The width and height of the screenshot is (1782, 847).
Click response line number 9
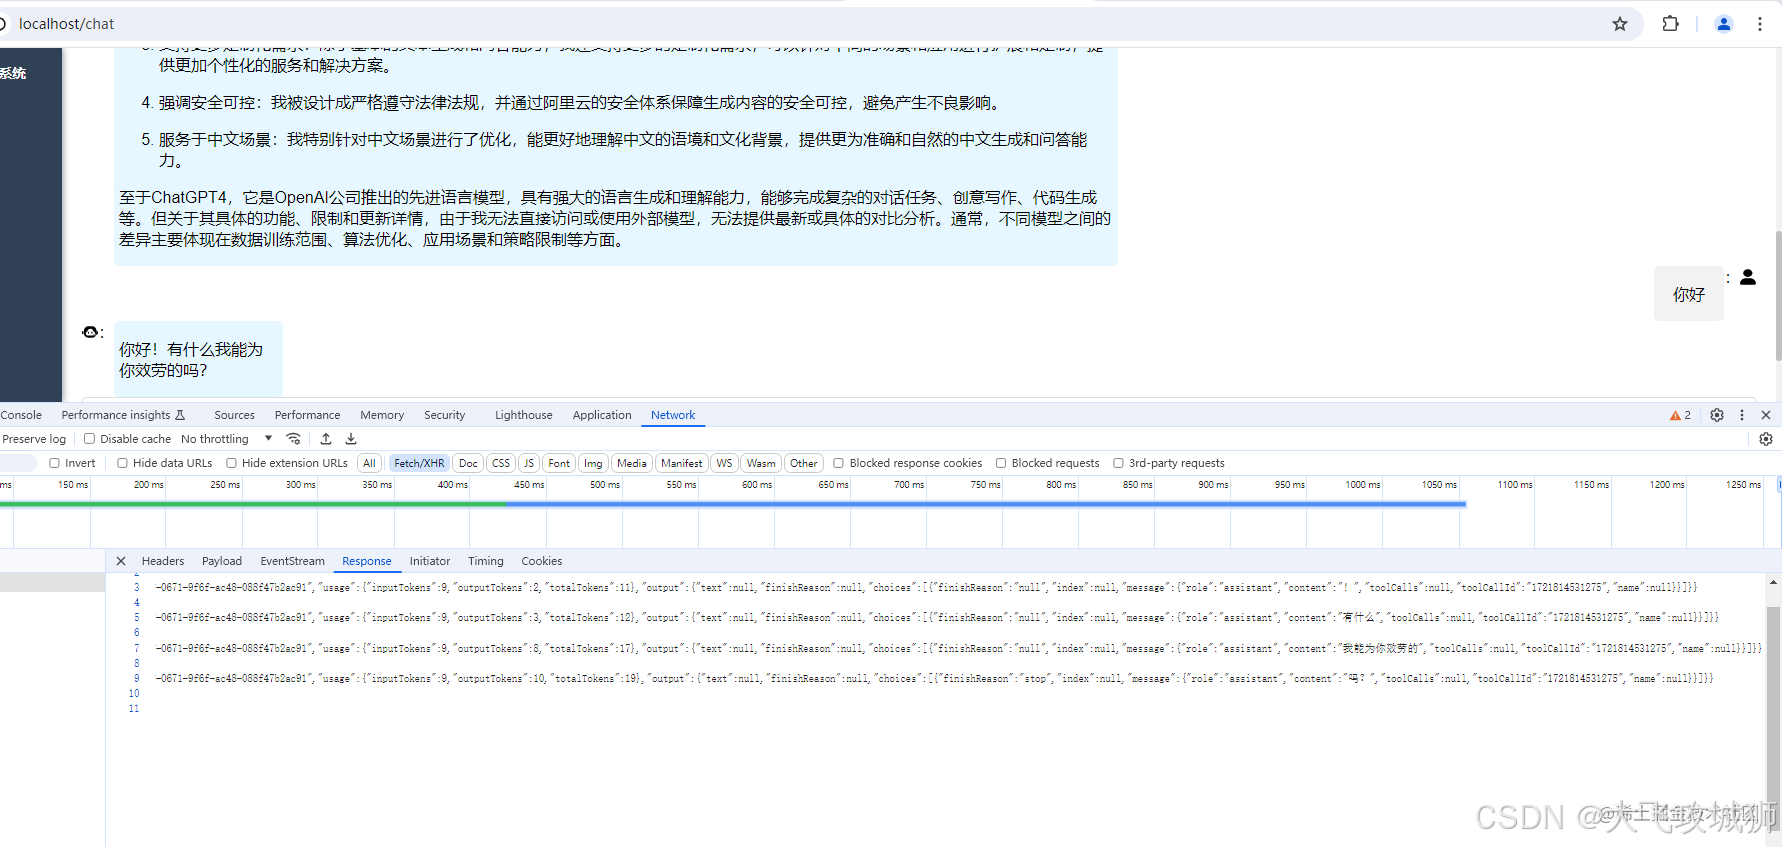pyautogui.click(x=137, y=678)
